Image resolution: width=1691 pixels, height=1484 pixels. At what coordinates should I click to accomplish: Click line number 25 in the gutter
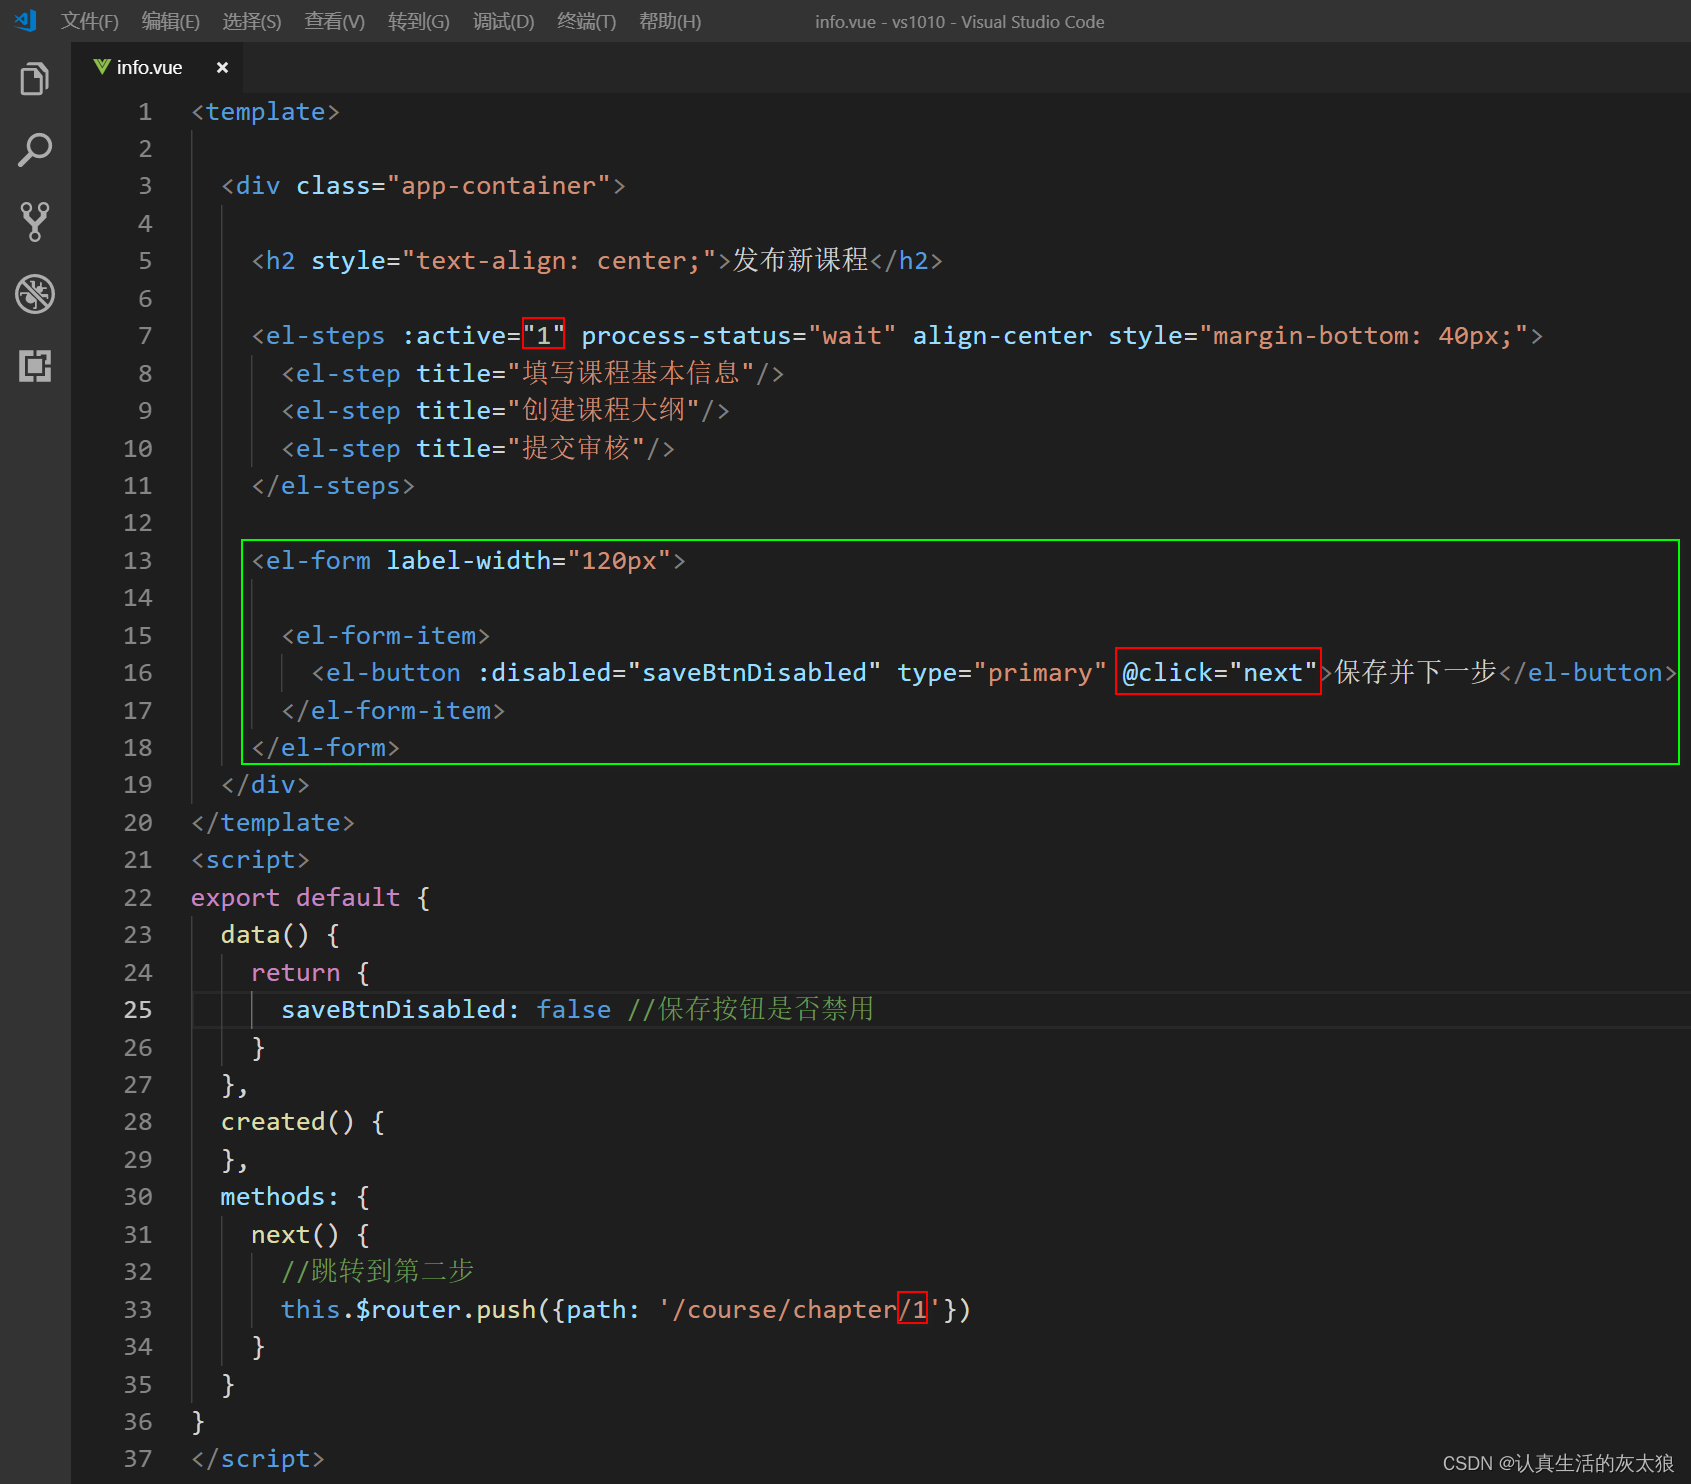pyautogui.click(x=138, y=1010)
